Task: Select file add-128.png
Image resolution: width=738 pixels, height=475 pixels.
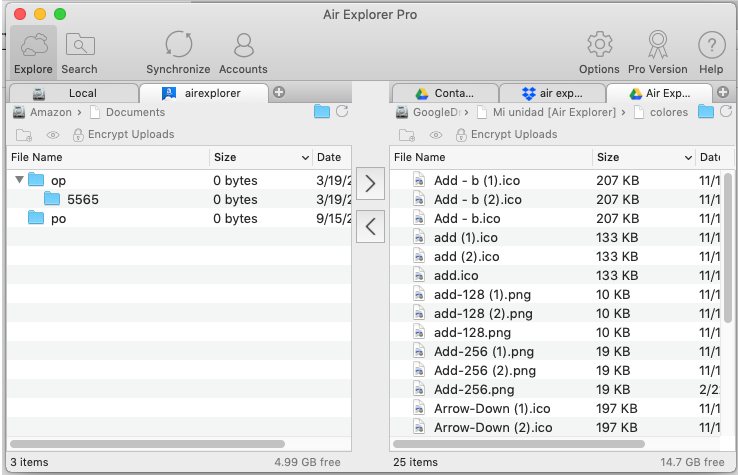Action: click(555, 332)
